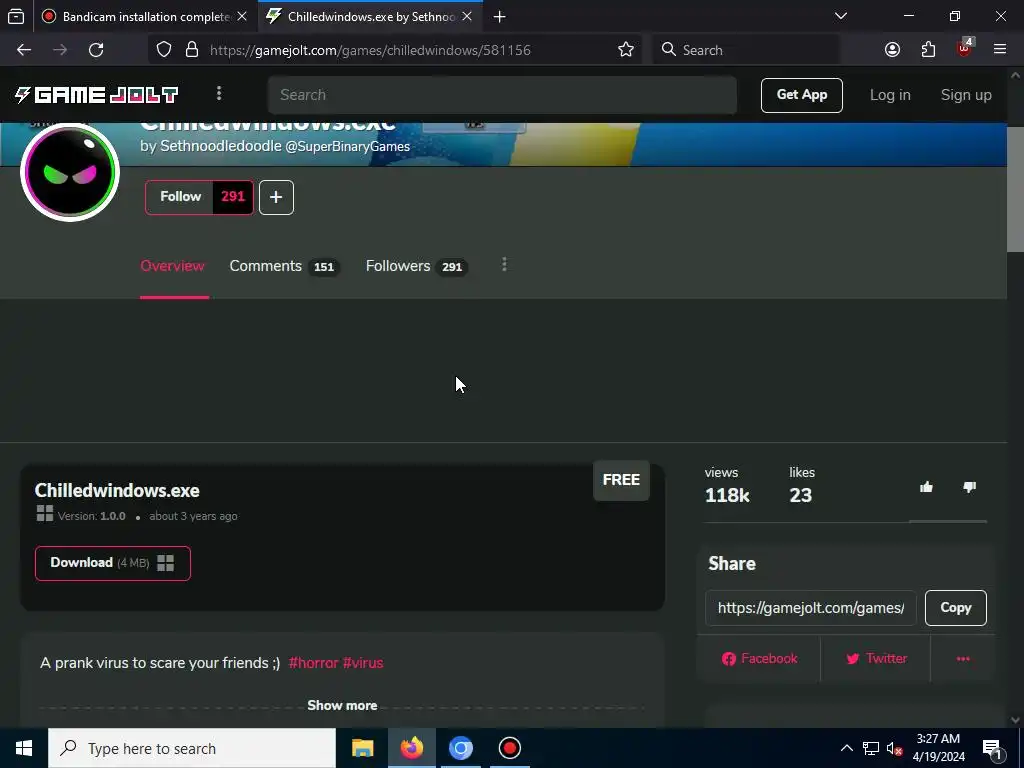Screen dimensions: 1024x768
Task: Click the Sign up link
Action: (x=966, y=95)
